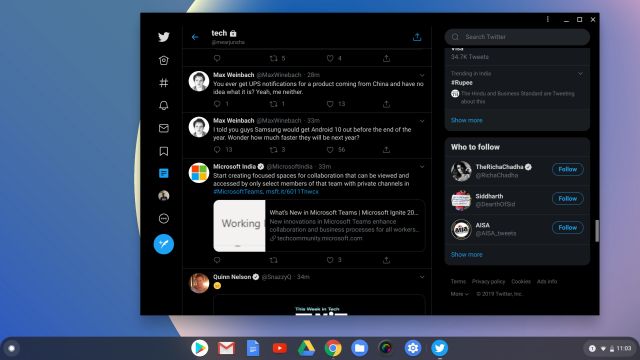Like the partially visible top tweet with 4 likes

coord(330,58)
